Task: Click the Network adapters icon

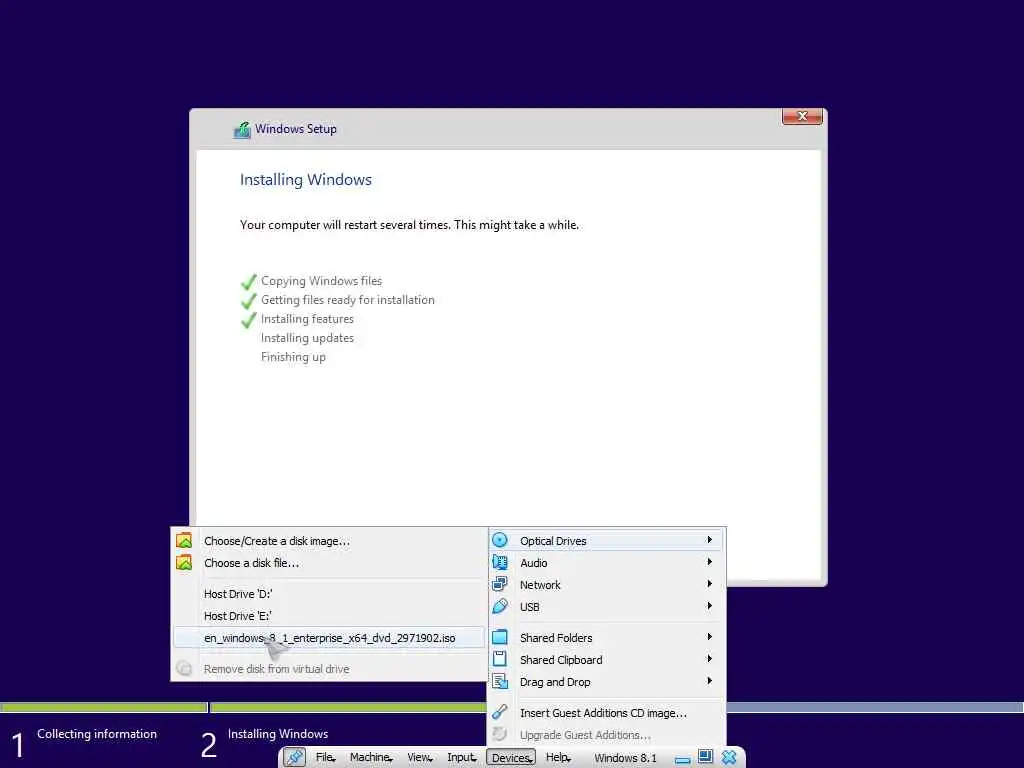Action: pyautogui.click(x=500, y=584)
